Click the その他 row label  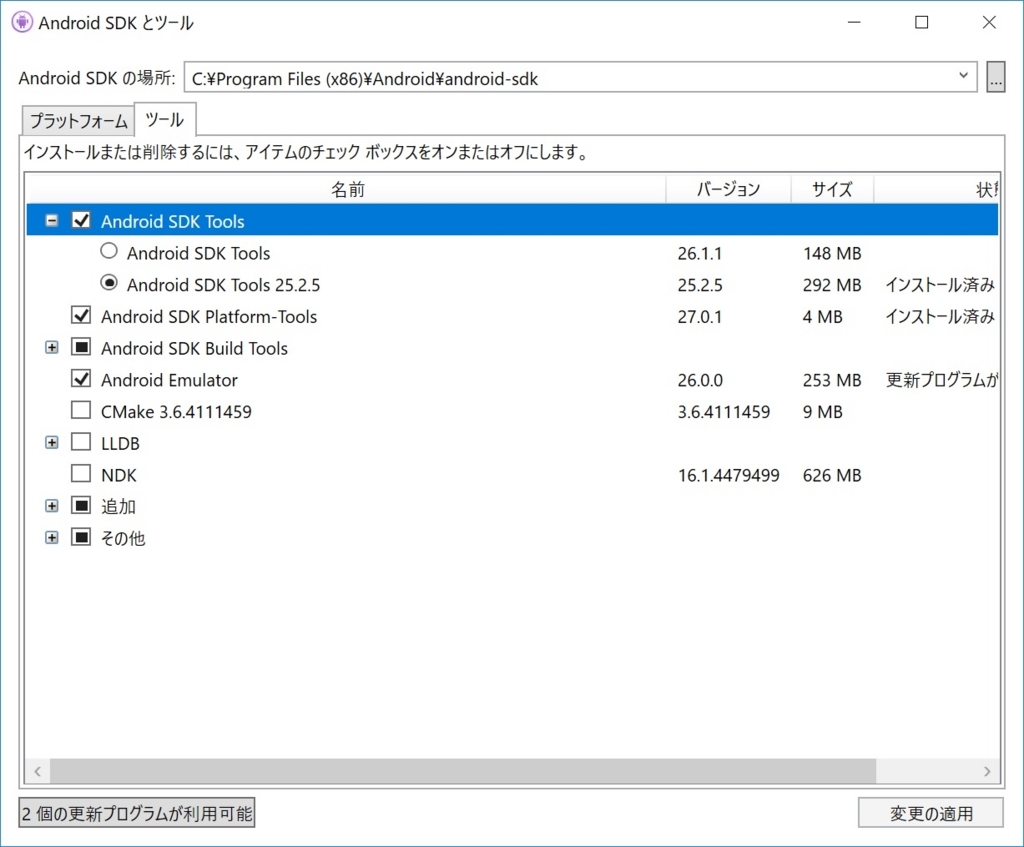click(123, 539)
